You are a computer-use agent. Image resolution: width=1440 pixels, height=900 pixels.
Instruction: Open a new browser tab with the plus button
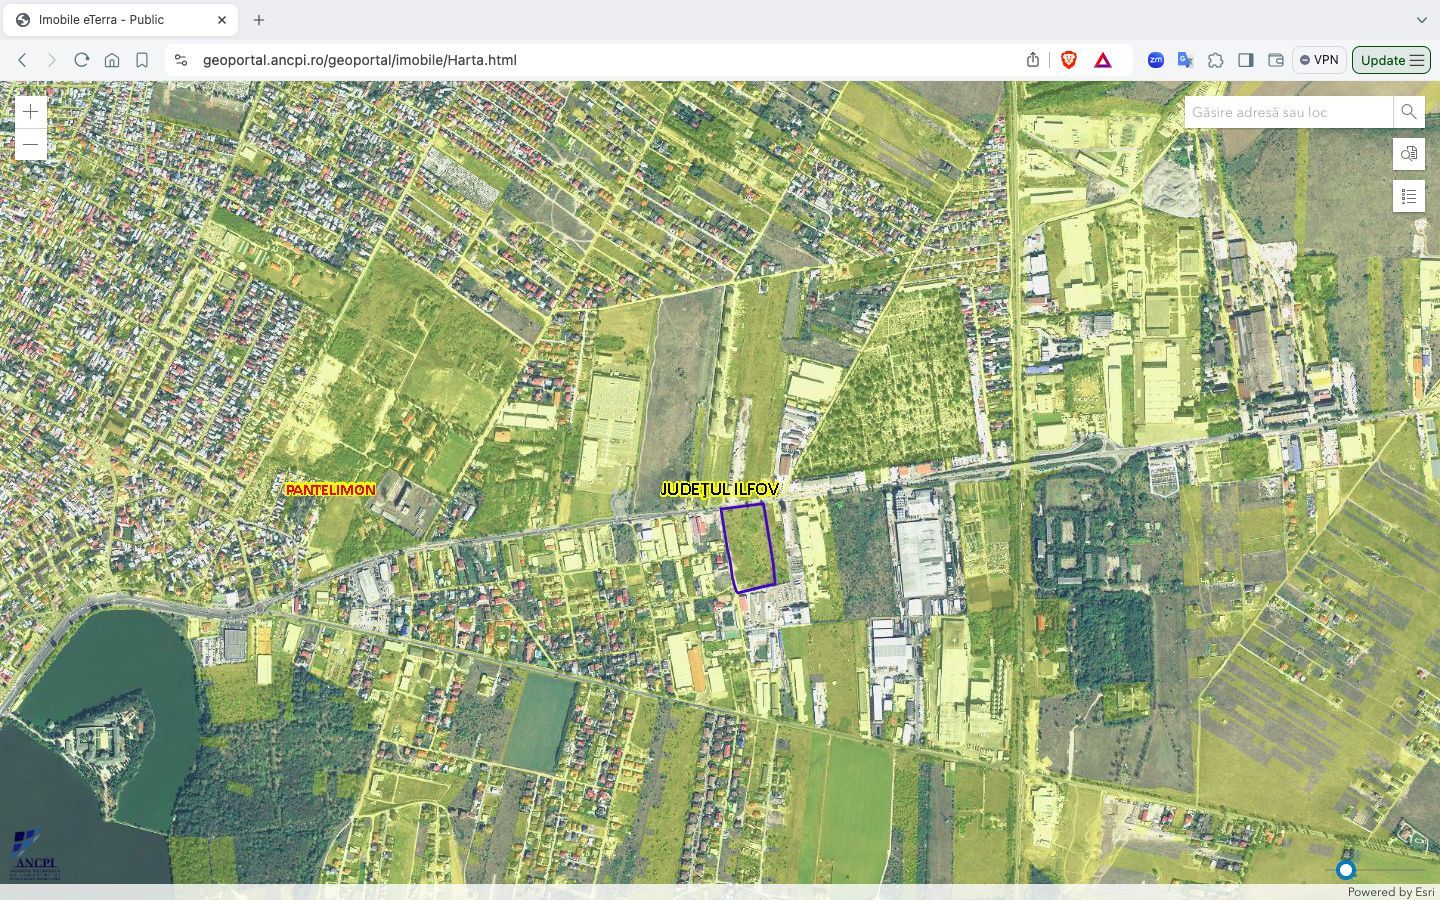pos(258,19)
